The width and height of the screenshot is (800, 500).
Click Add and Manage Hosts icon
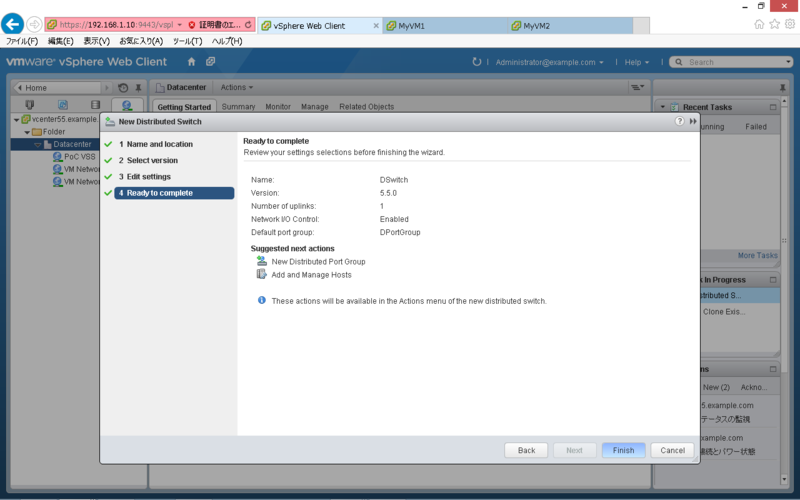[261, 274]
